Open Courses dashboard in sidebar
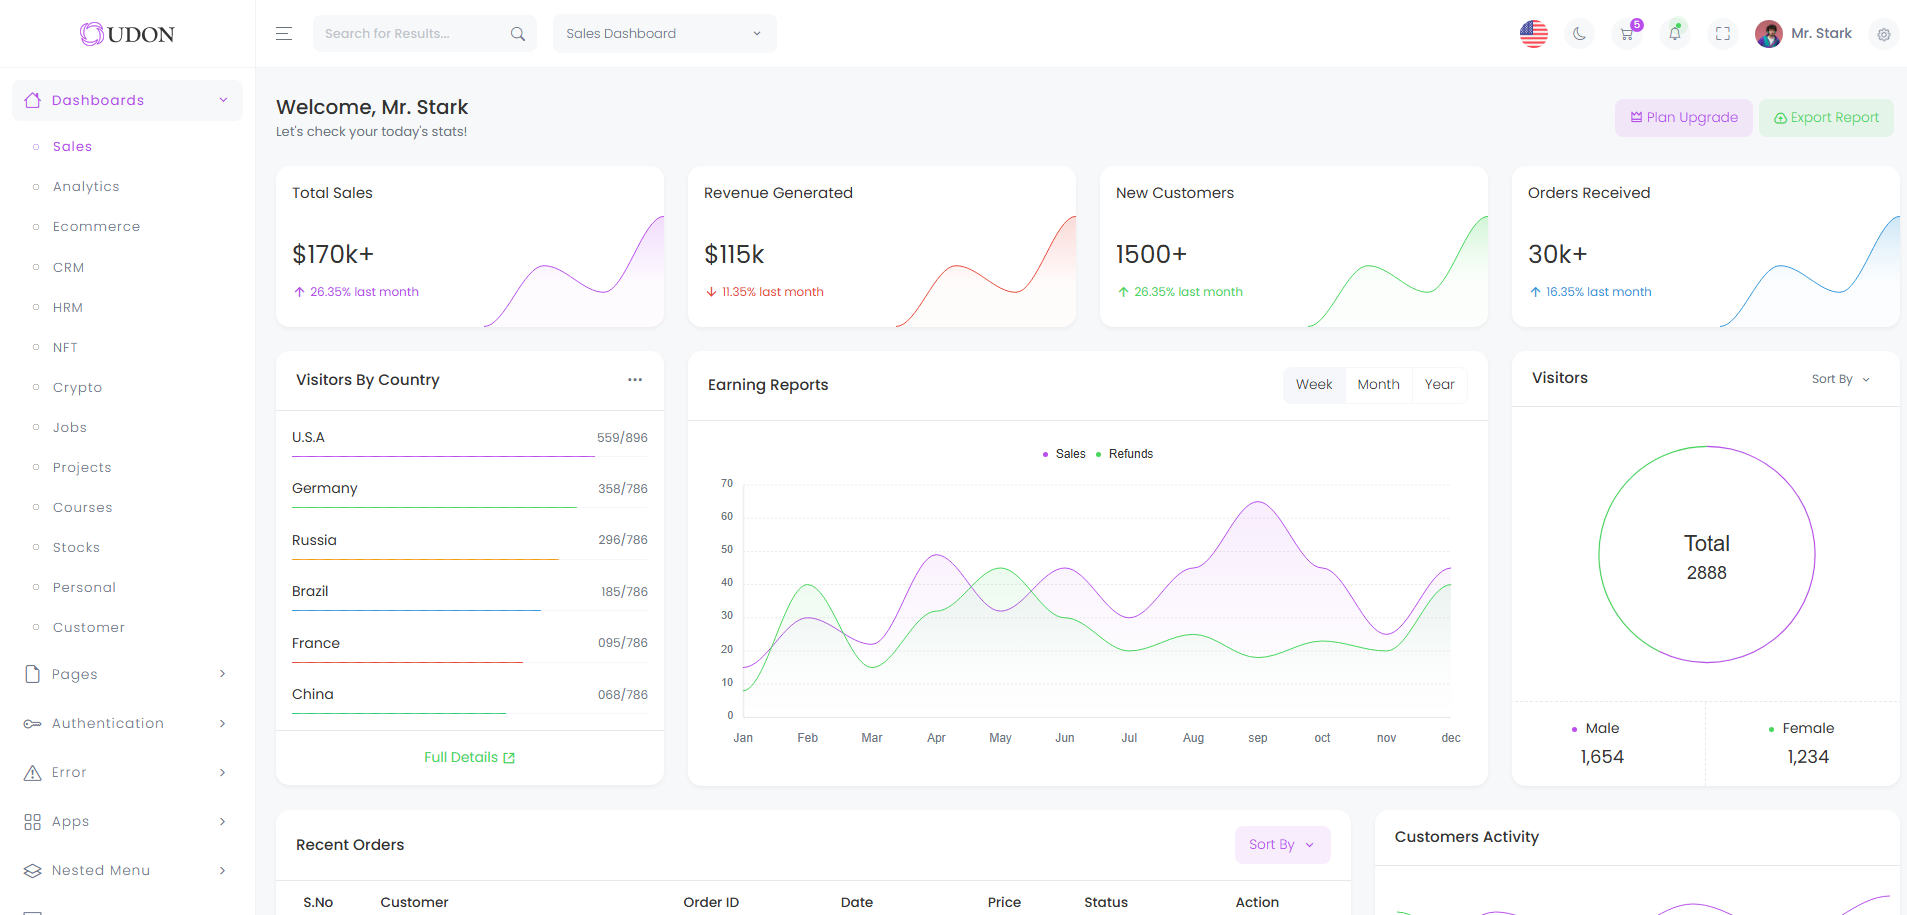 [82, 507]
